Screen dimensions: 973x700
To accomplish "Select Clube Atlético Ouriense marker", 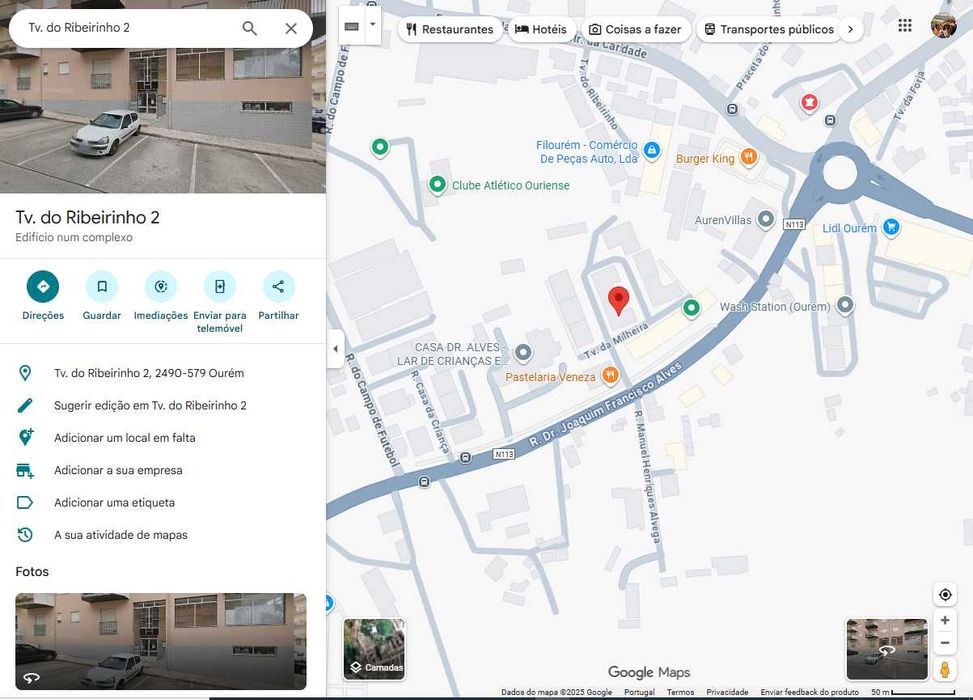I will (437, 184).
